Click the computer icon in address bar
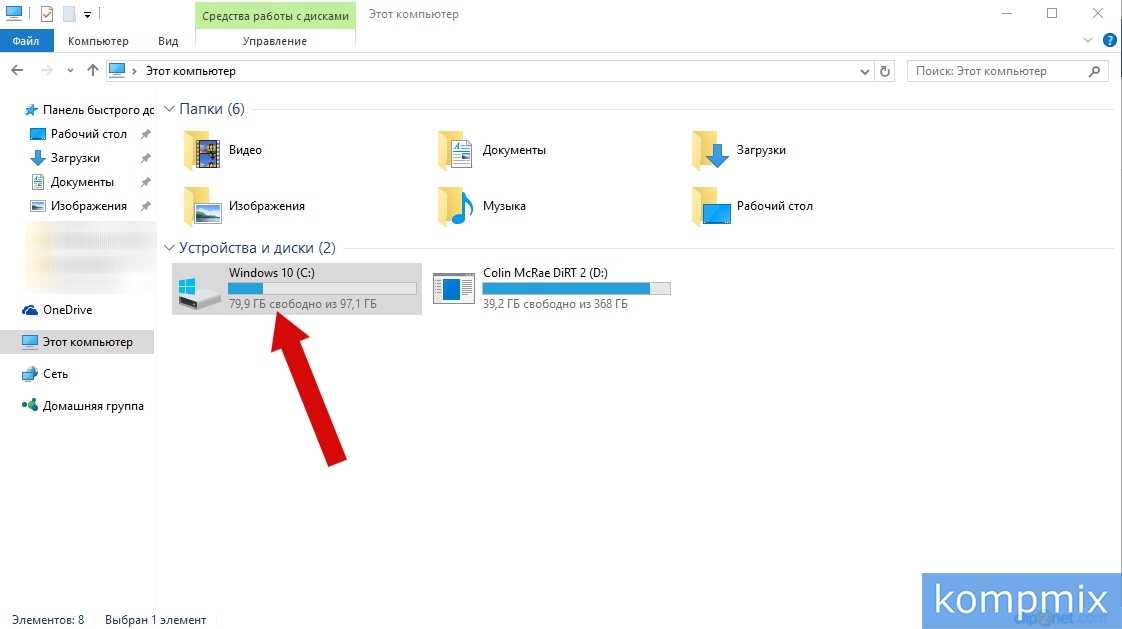This screenshot has height=629, width=1122. pos(117,70)
